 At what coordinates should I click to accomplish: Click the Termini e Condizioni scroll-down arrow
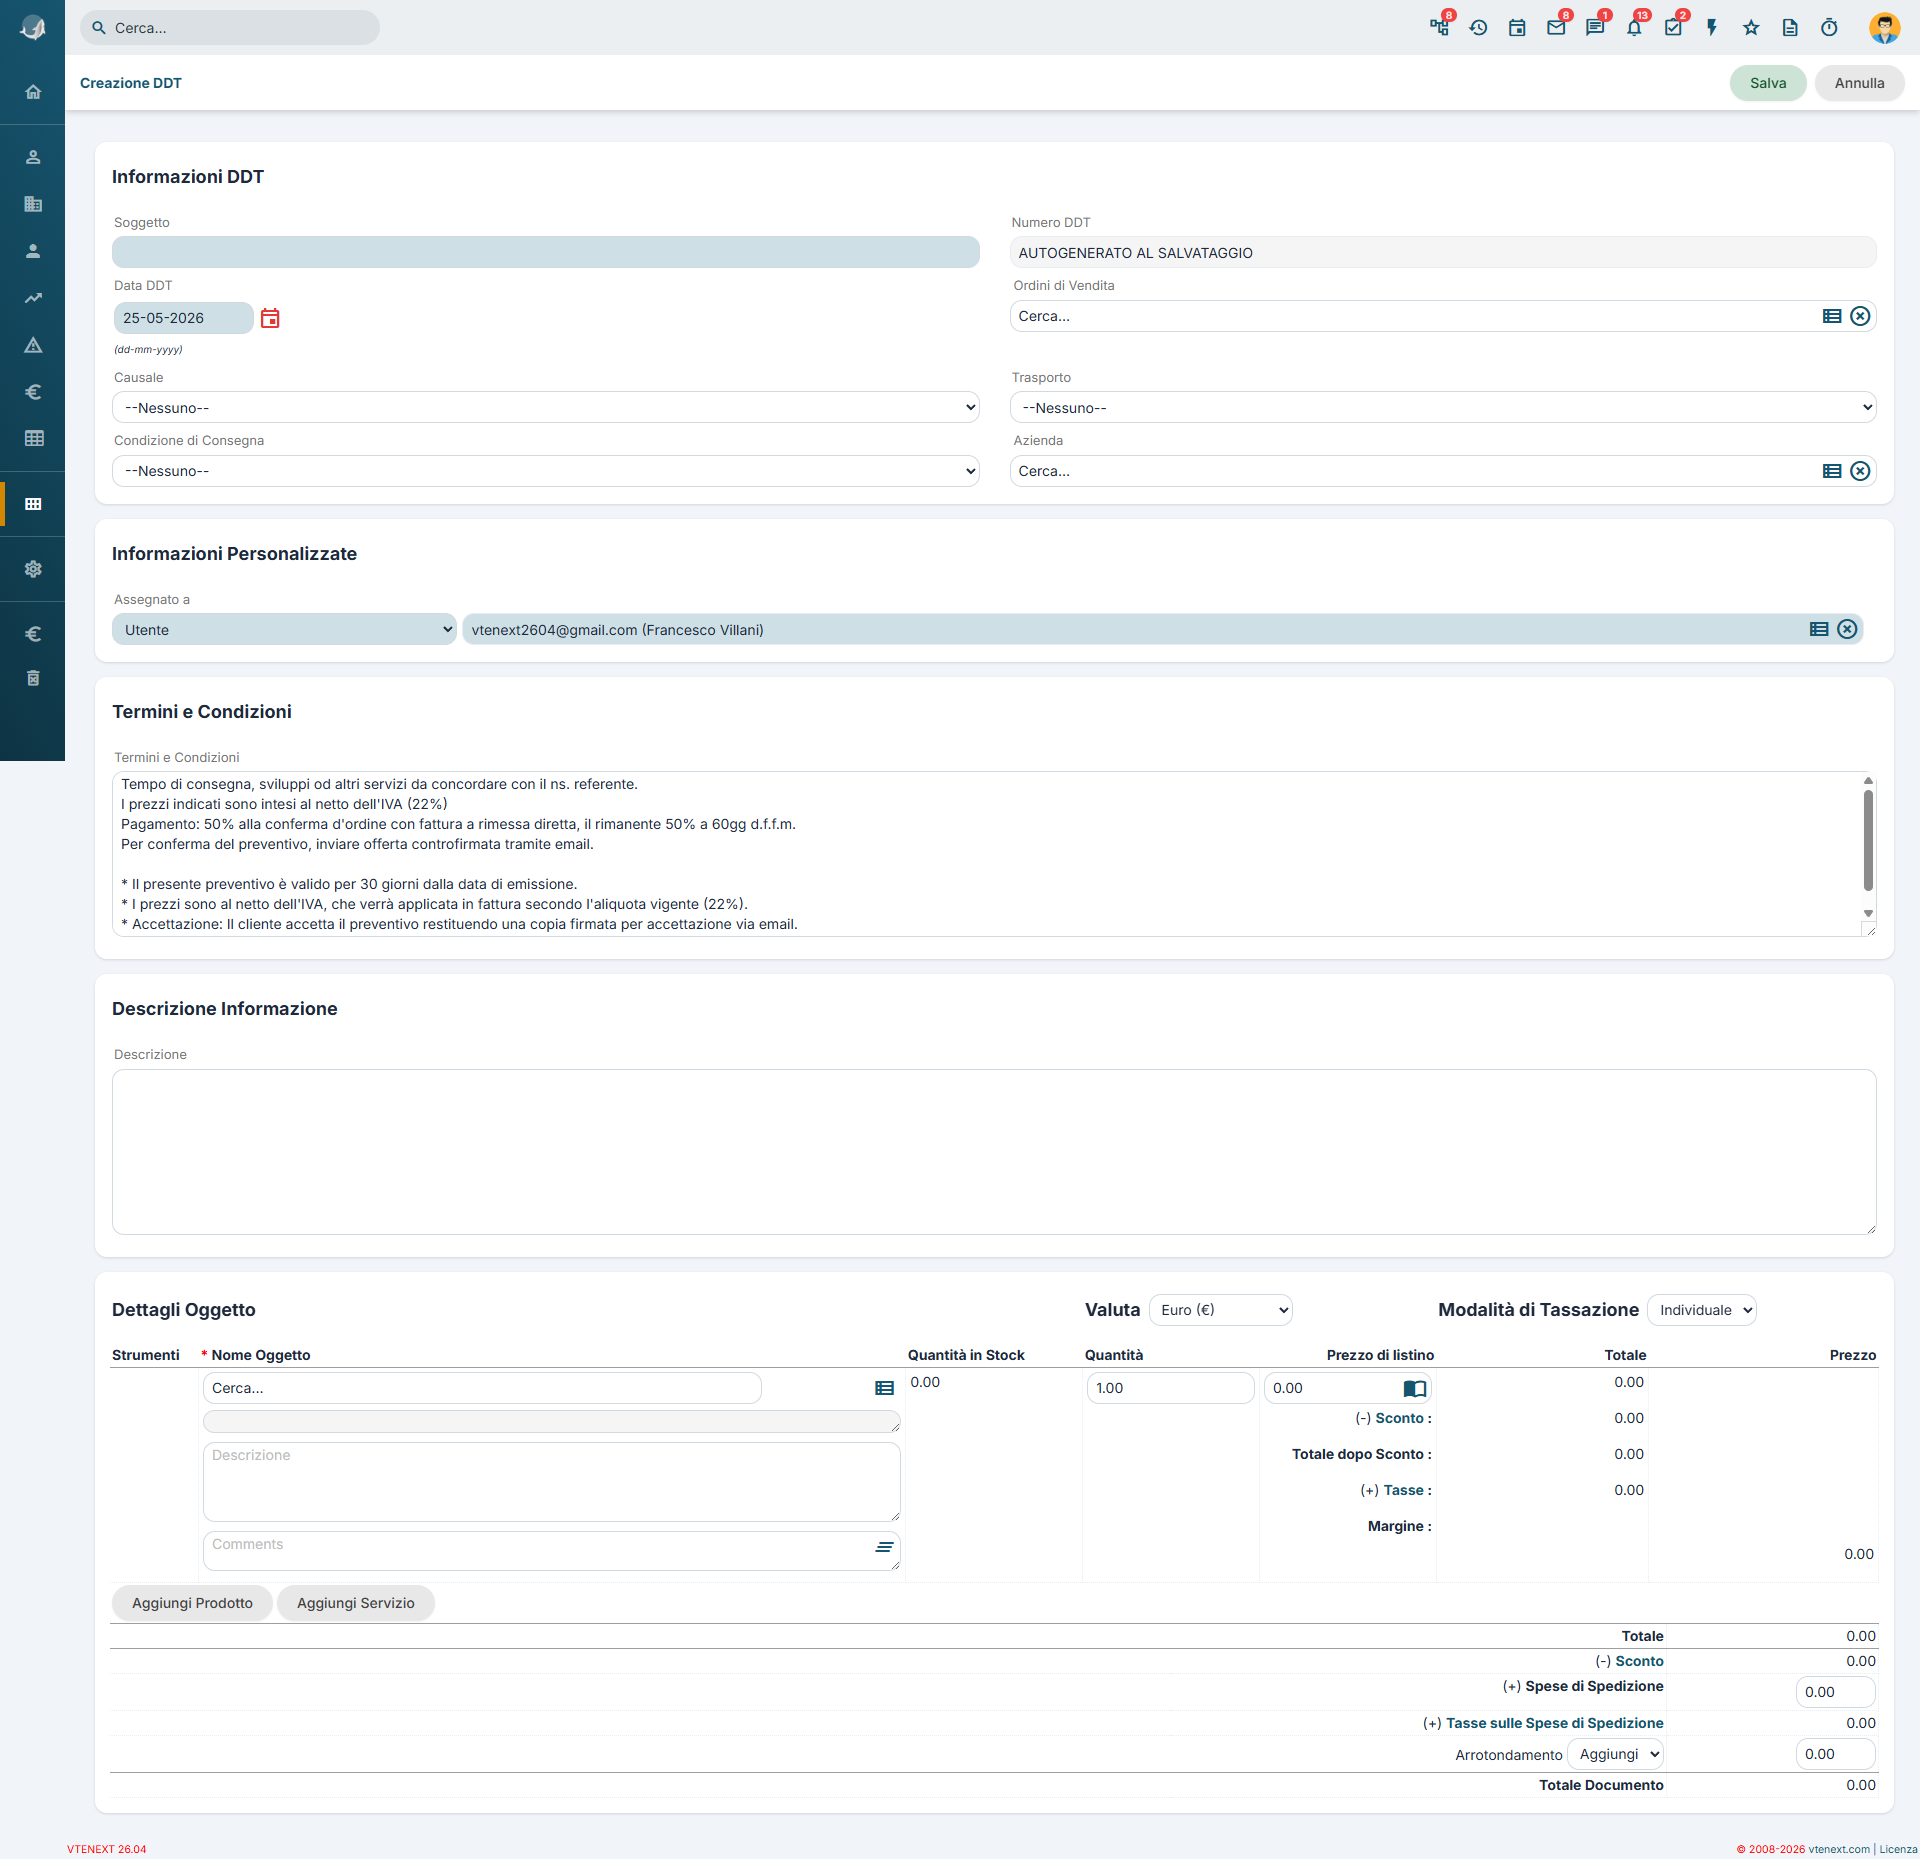(x=1868, y=913)
